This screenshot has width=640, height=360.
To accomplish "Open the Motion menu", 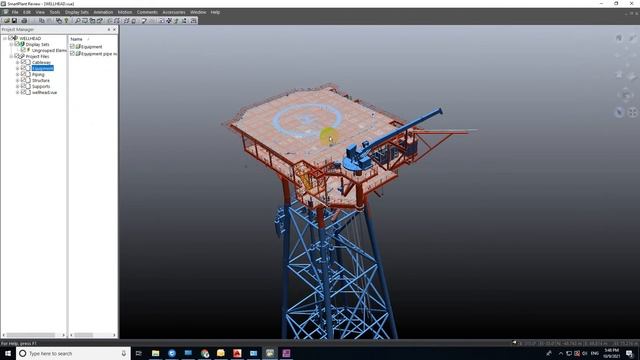I will (125, 12).
